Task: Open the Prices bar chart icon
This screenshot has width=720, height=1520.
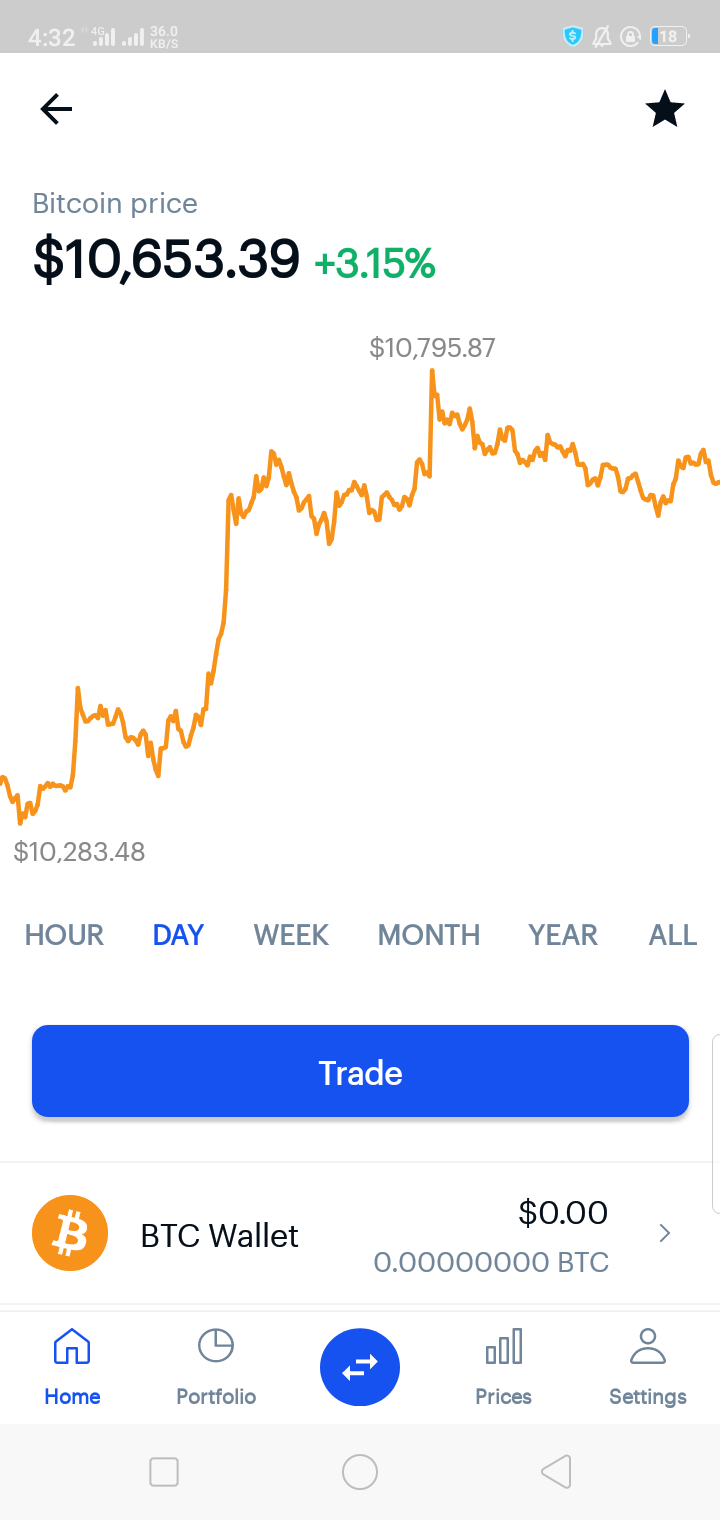Action: pos(503,1346)
